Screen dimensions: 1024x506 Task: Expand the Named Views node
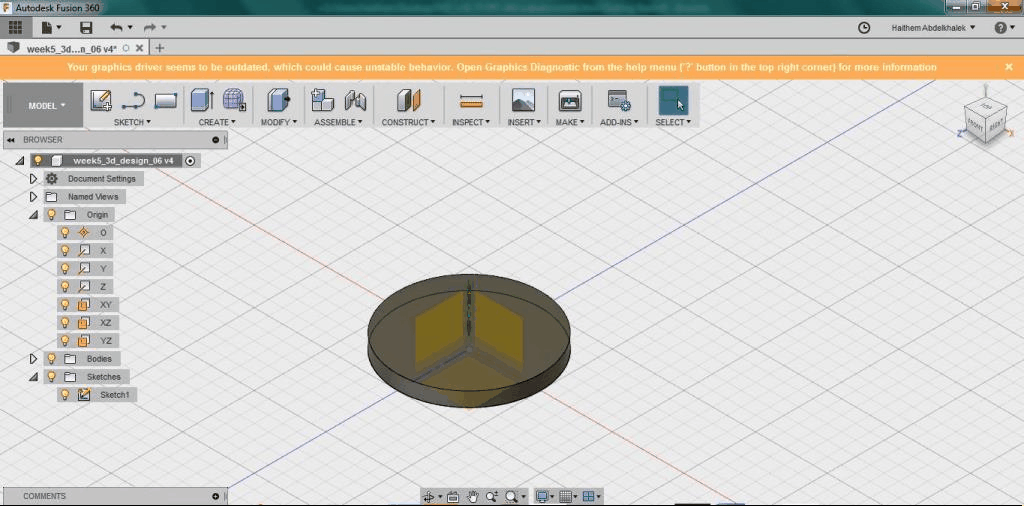point(33,197)
